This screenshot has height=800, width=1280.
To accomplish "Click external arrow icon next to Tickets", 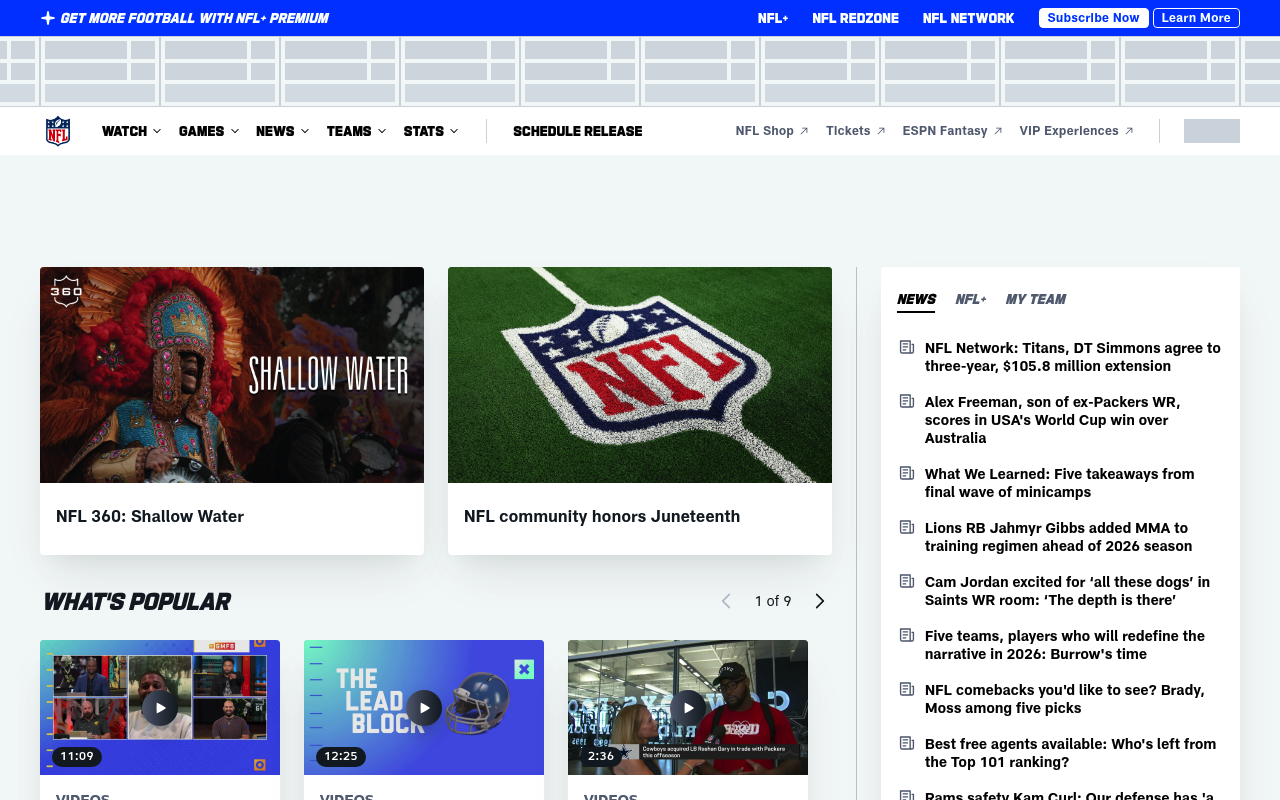I will click(881, 131).
